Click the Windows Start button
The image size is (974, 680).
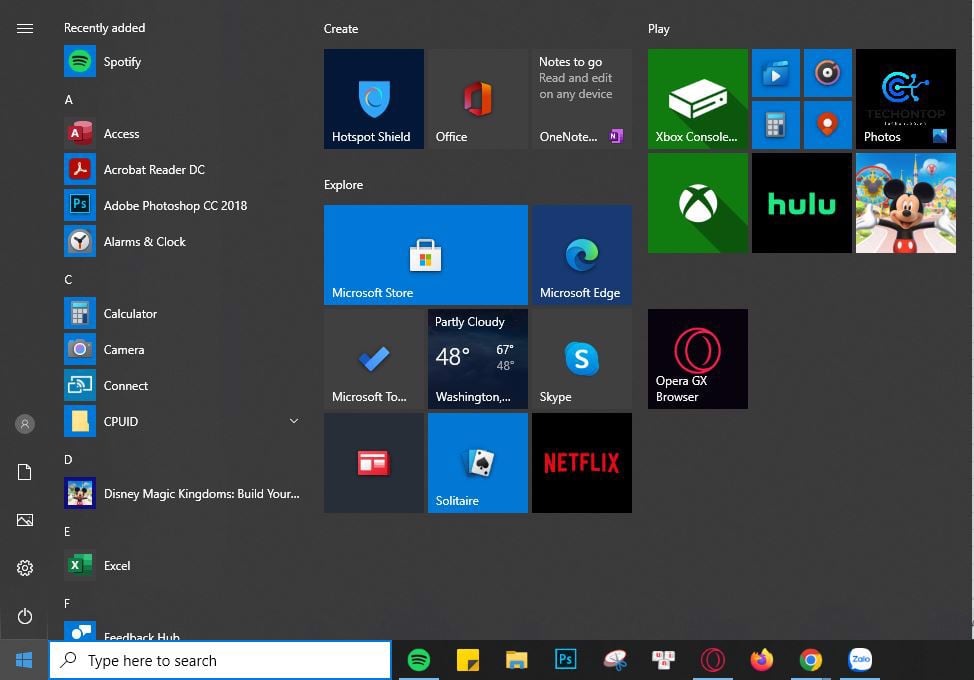[24, 660]
